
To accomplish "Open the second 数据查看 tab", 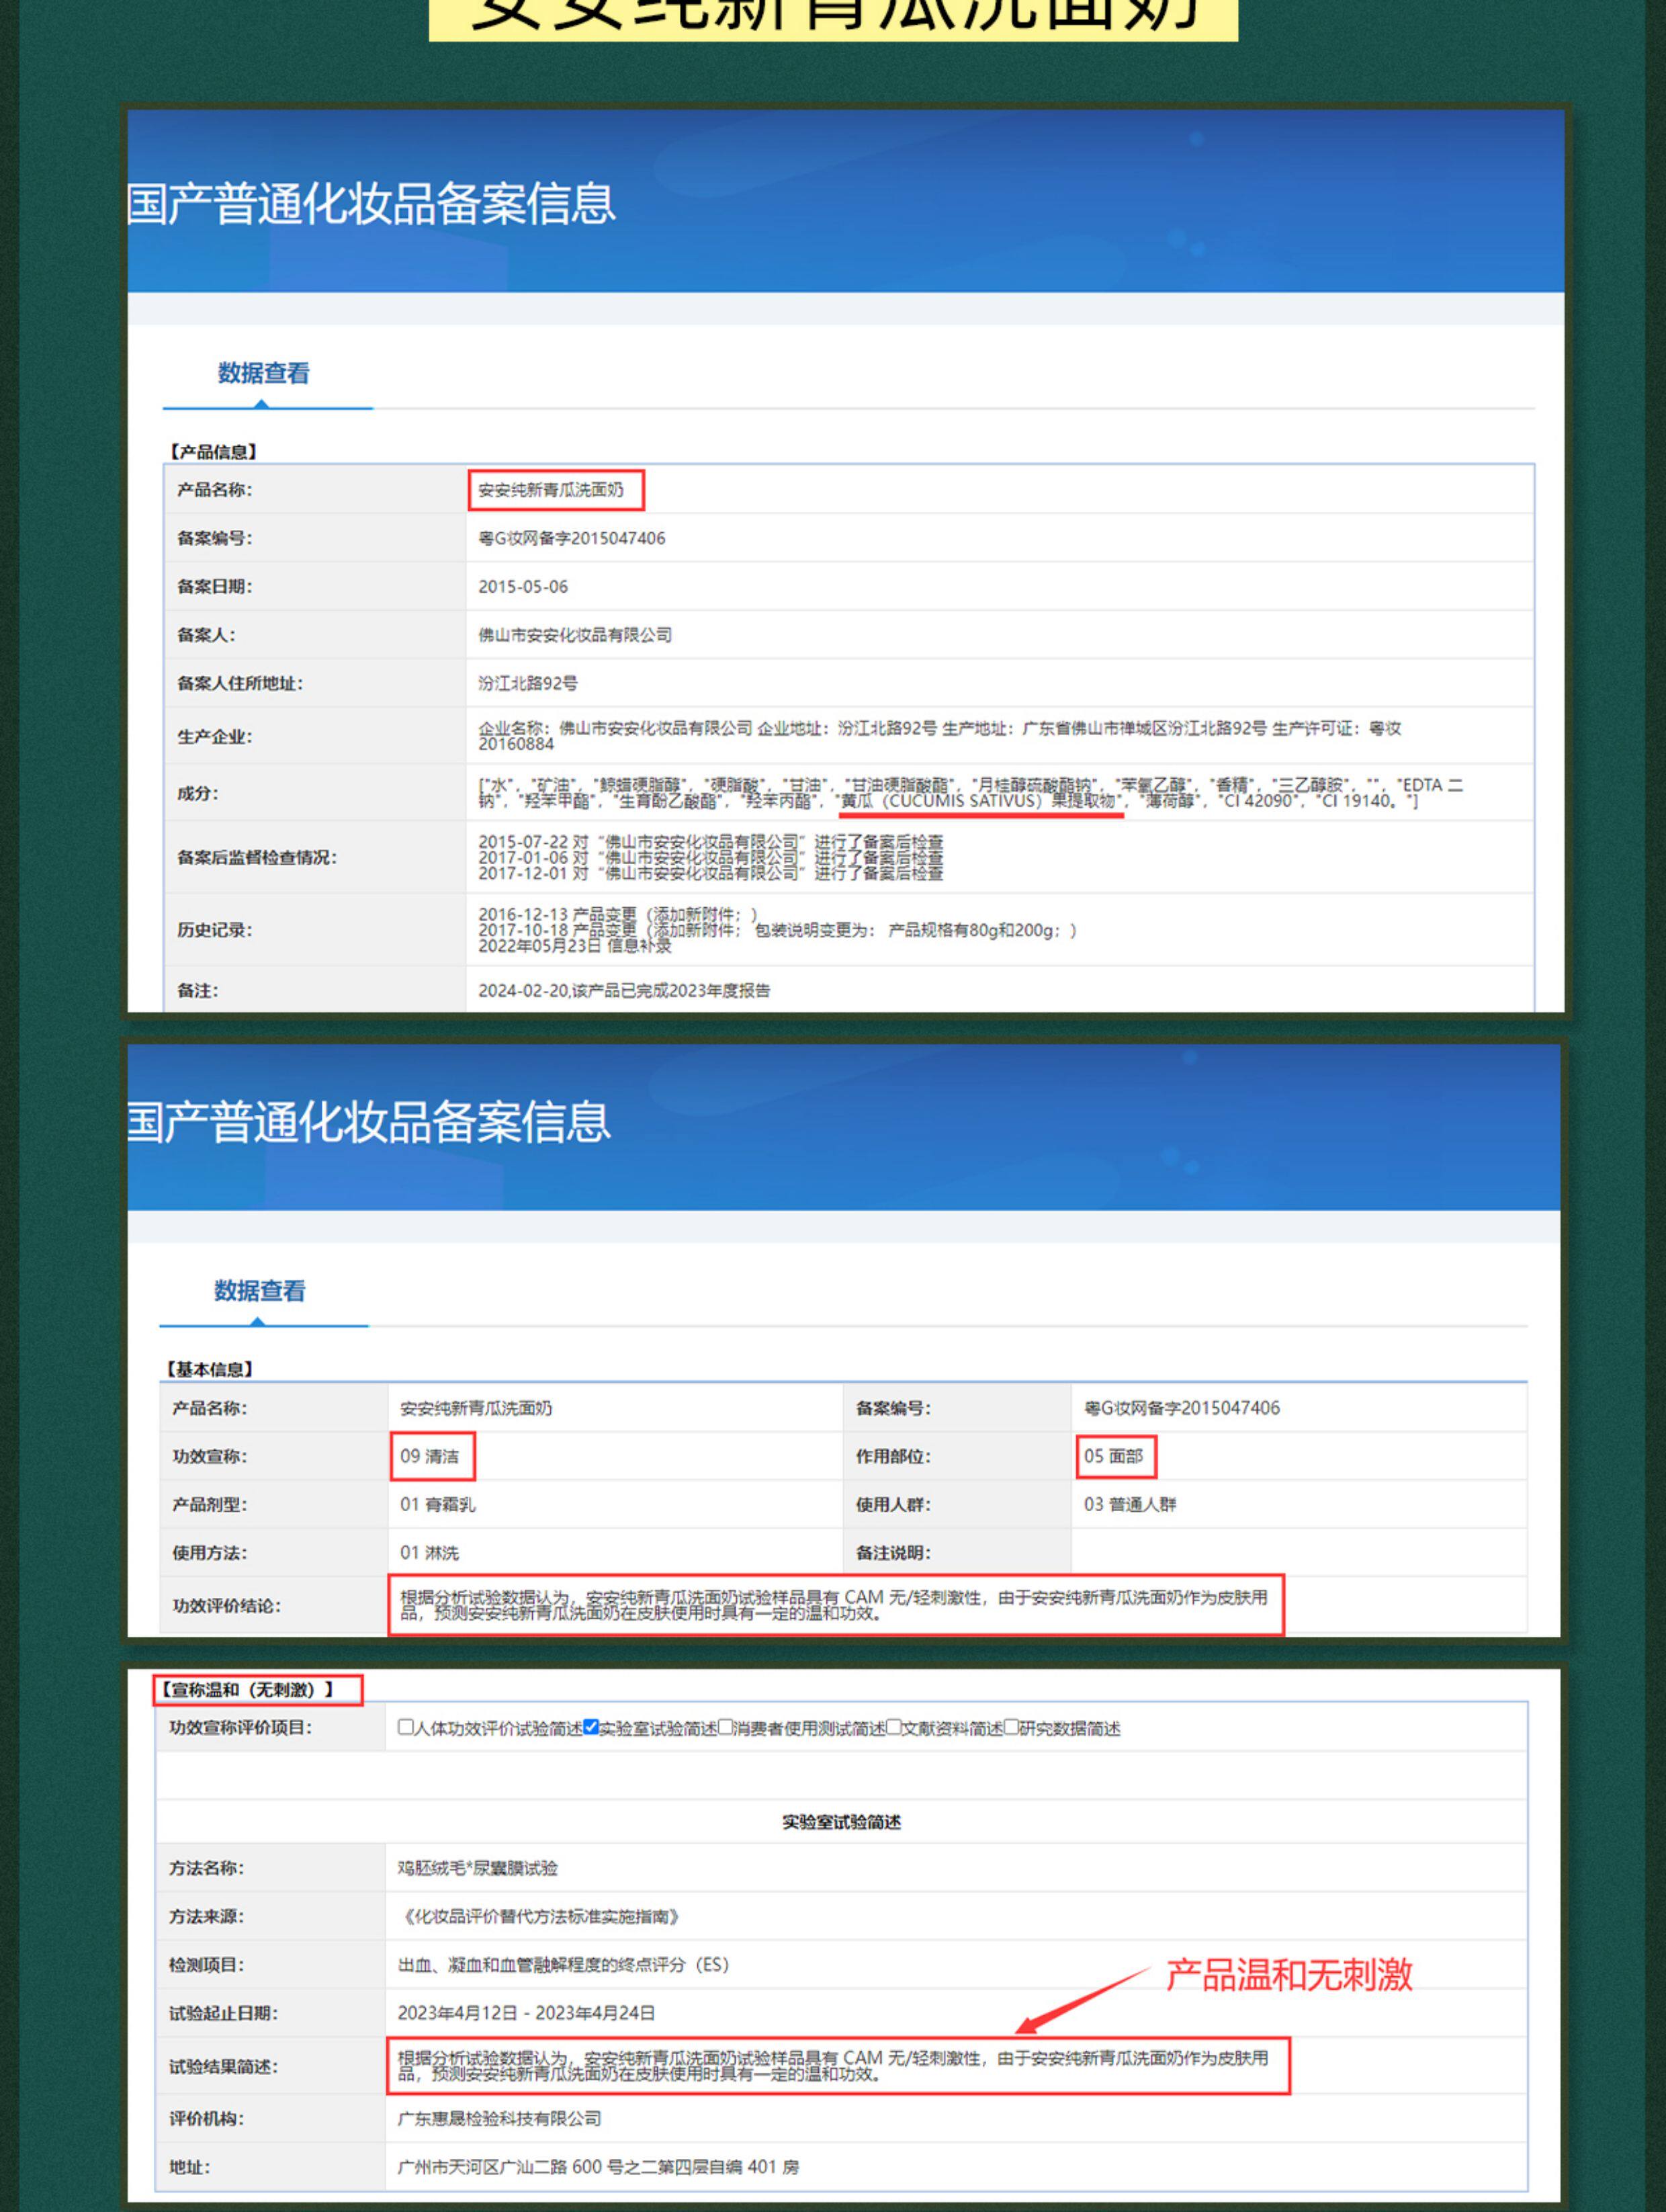I will click(x=260, y=1291).
